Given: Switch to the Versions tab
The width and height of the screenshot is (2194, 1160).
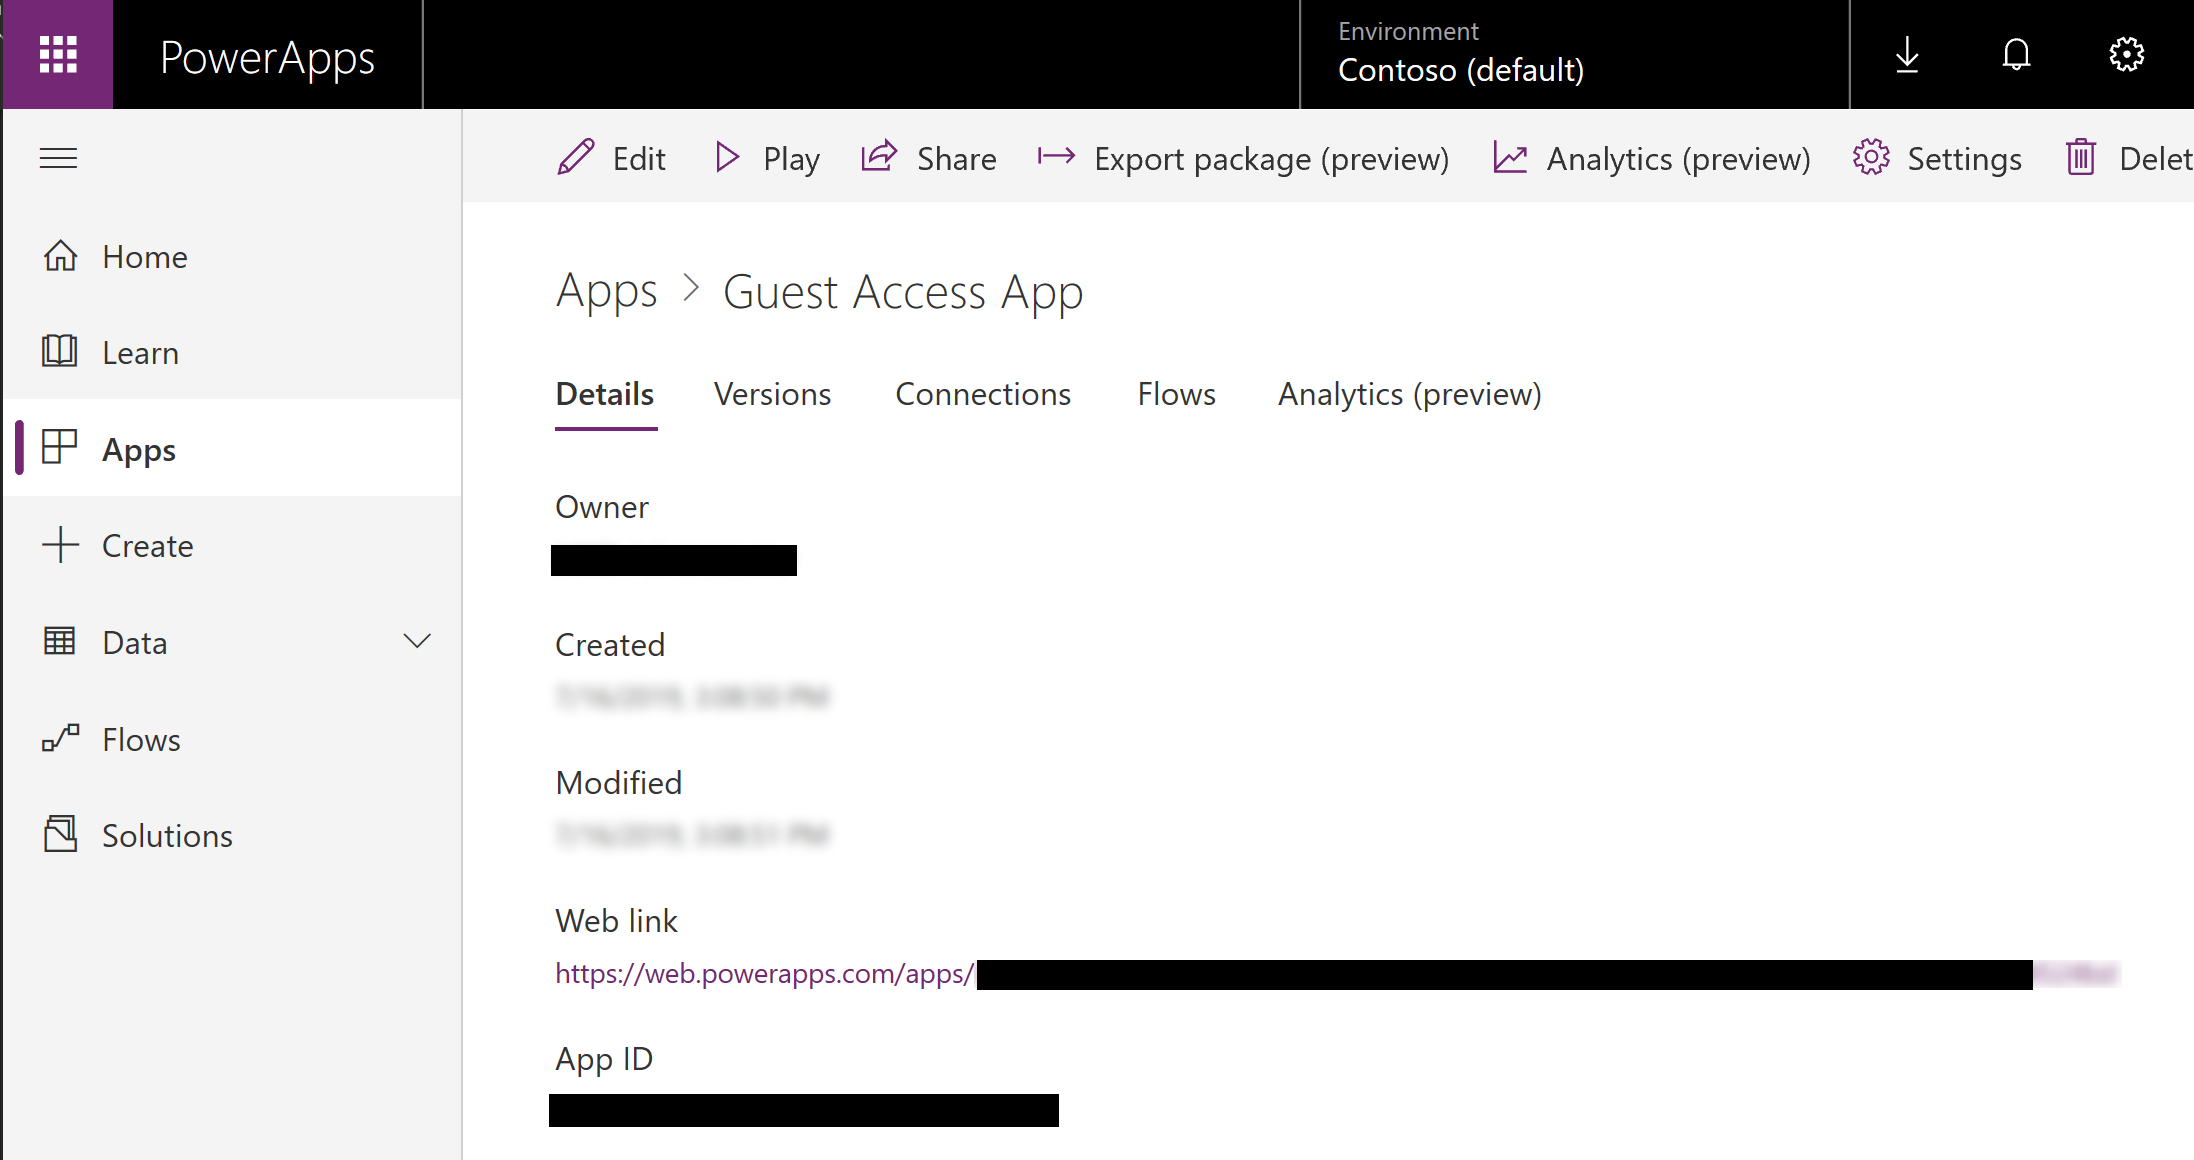Looking at the screenshot, I should click(x=773, y=392).
